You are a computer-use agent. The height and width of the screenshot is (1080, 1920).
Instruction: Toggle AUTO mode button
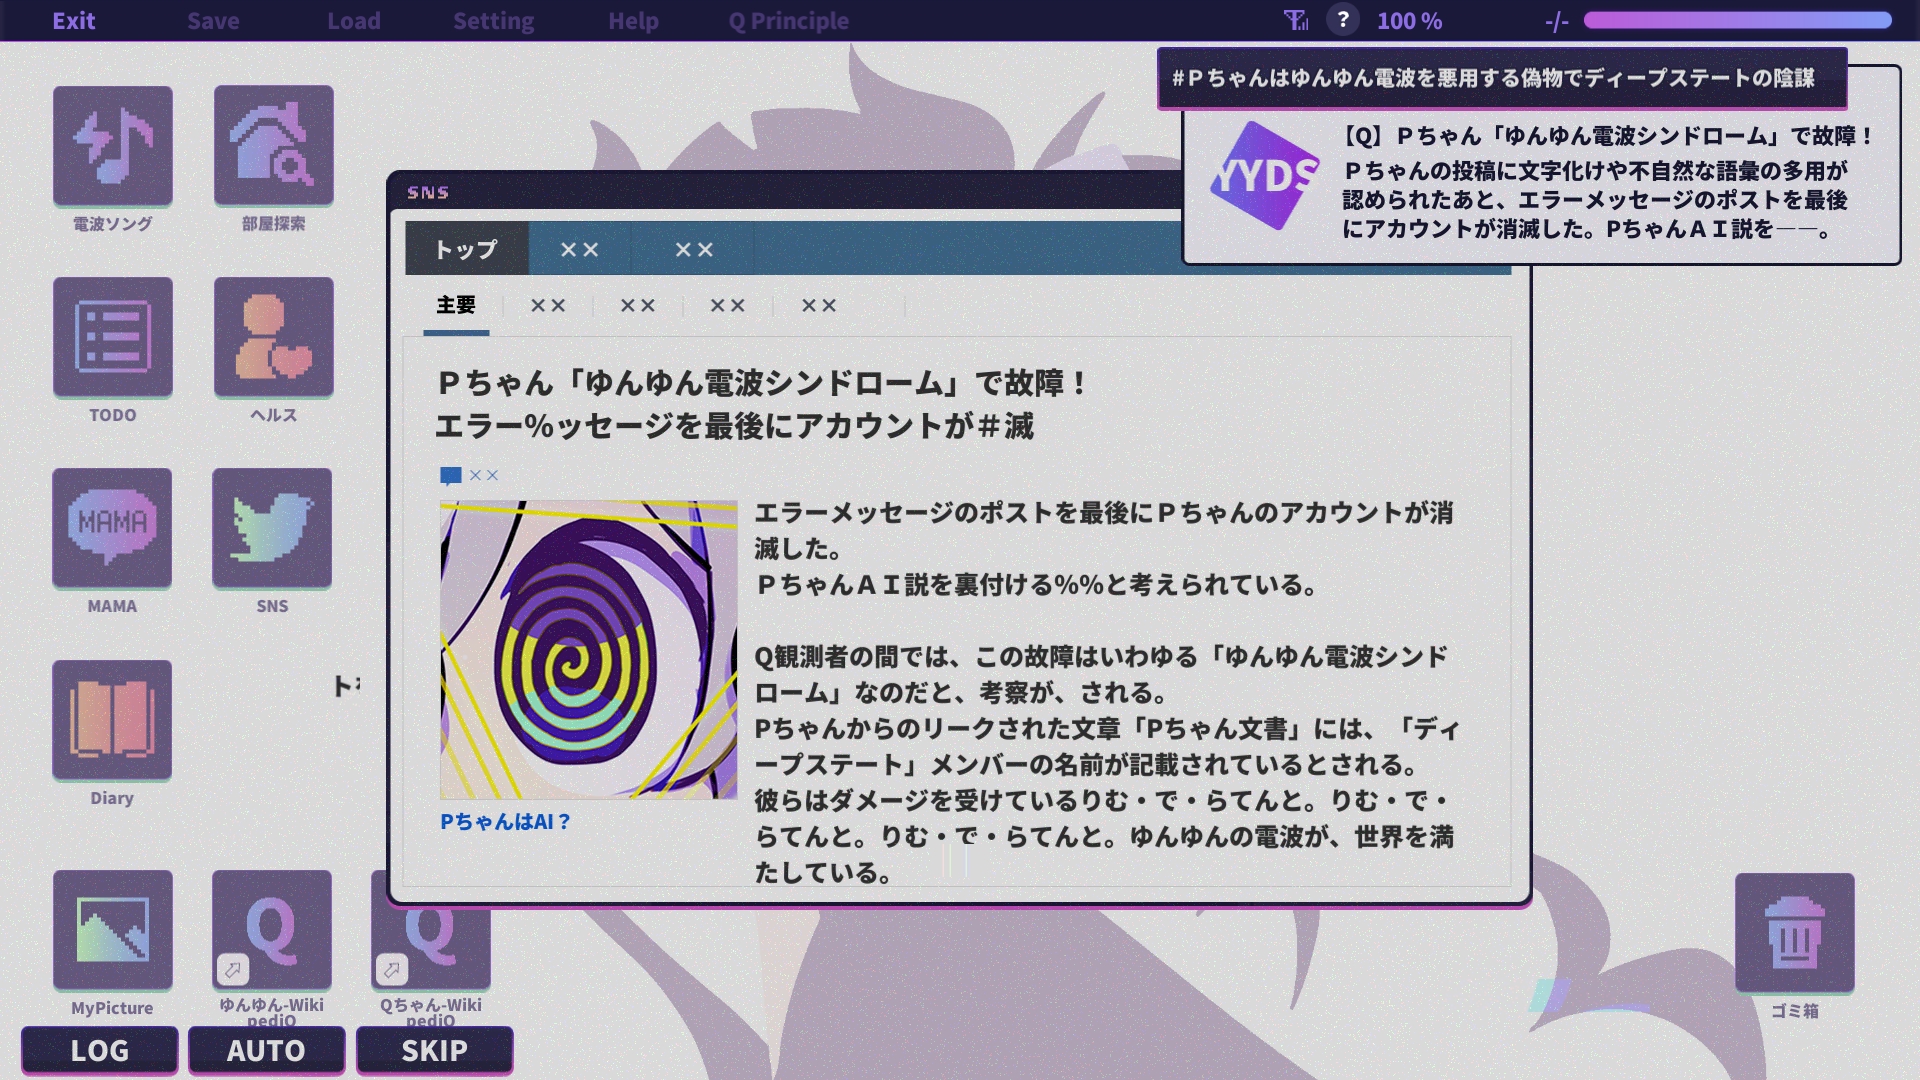(x=266, y=1051)
